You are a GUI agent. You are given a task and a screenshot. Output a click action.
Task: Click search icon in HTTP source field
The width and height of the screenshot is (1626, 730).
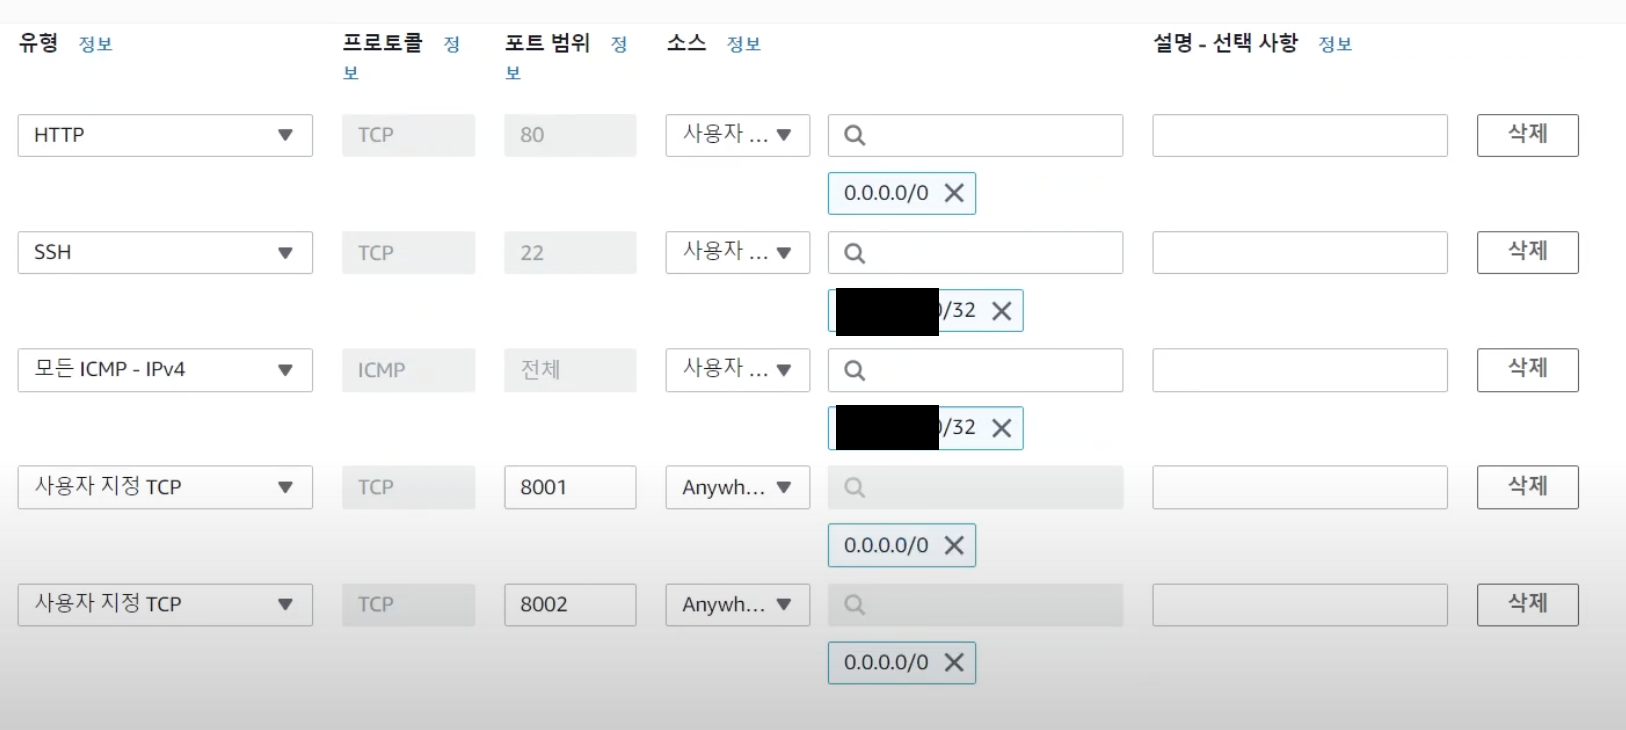tap(855, 136)
